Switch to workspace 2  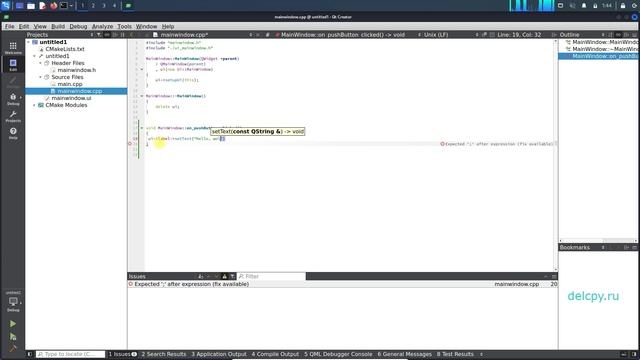click(x=93, y=6)
